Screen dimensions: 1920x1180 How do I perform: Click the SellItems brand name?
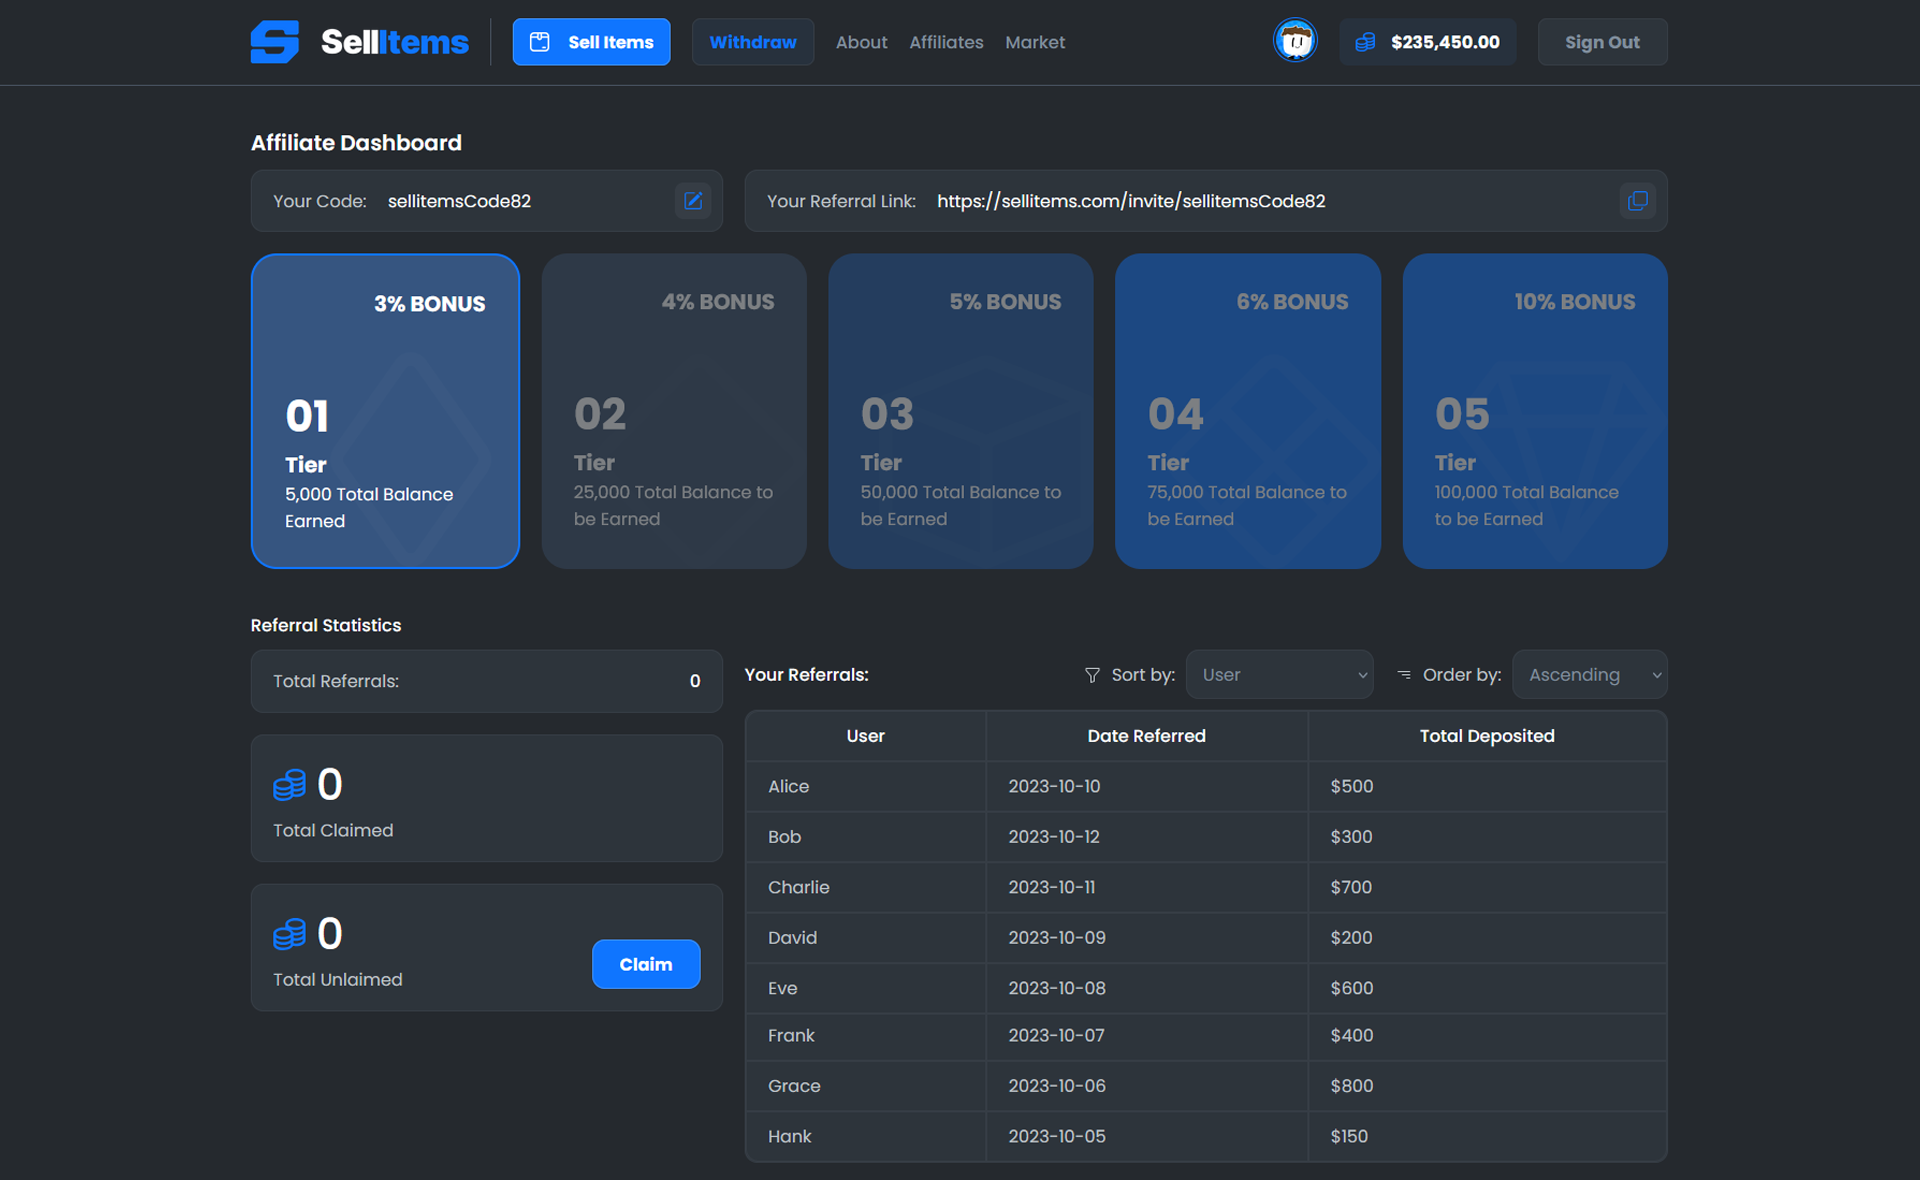394,42
